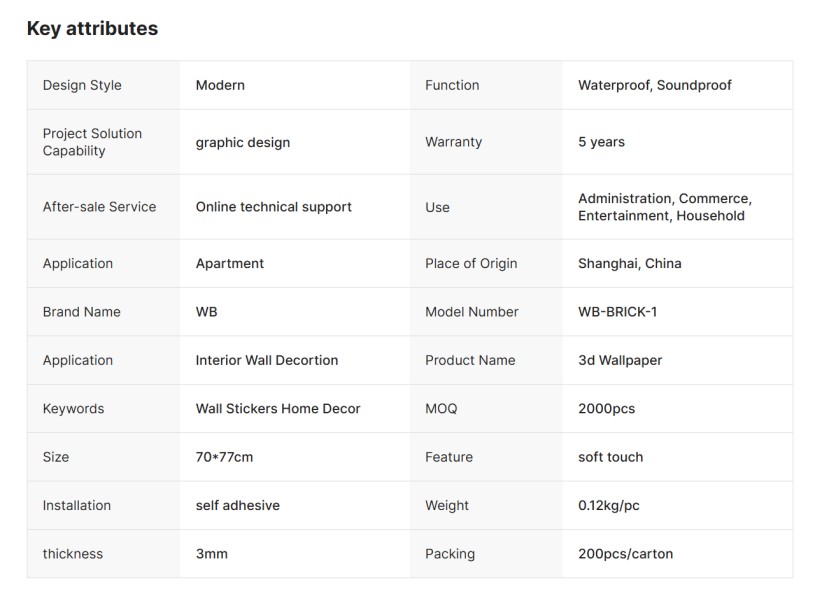Image resolution: width=830 pixels, height=590 pixels.
Task: Select the soft touch feature value
Action: click(610, 457)
